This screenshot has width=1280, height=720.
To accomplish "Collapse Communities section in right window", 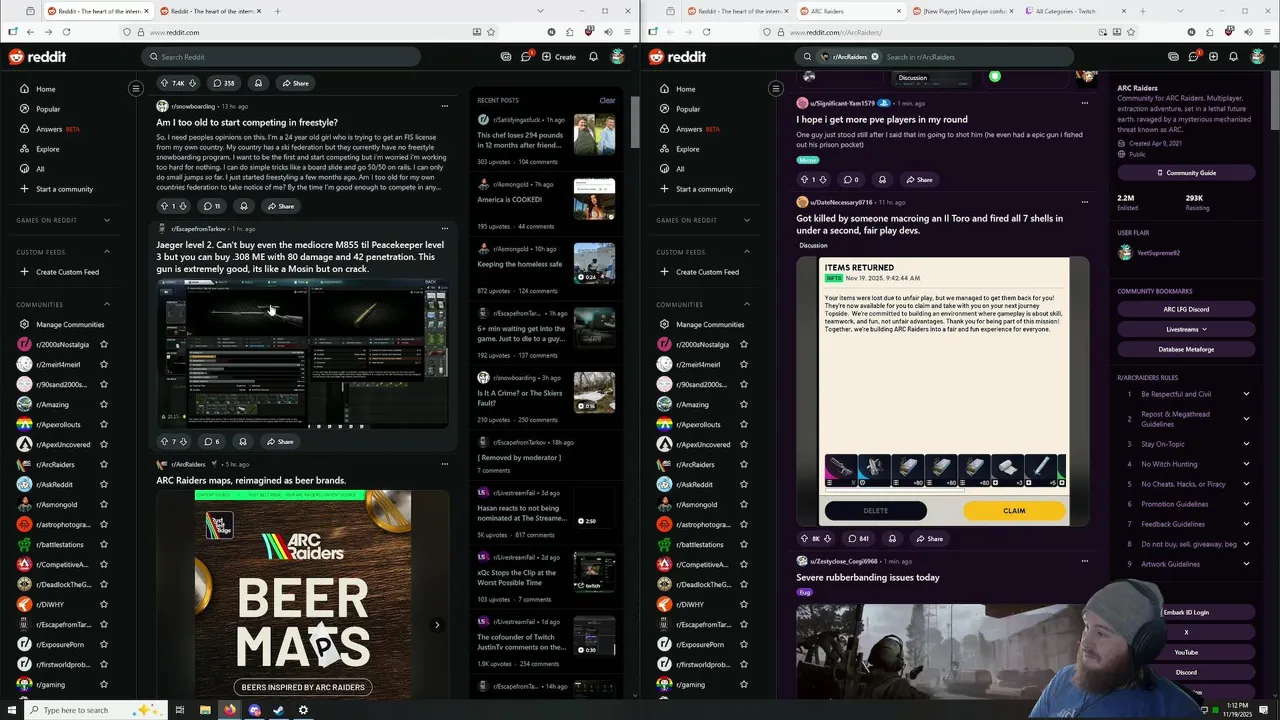I will click(747, 304).
